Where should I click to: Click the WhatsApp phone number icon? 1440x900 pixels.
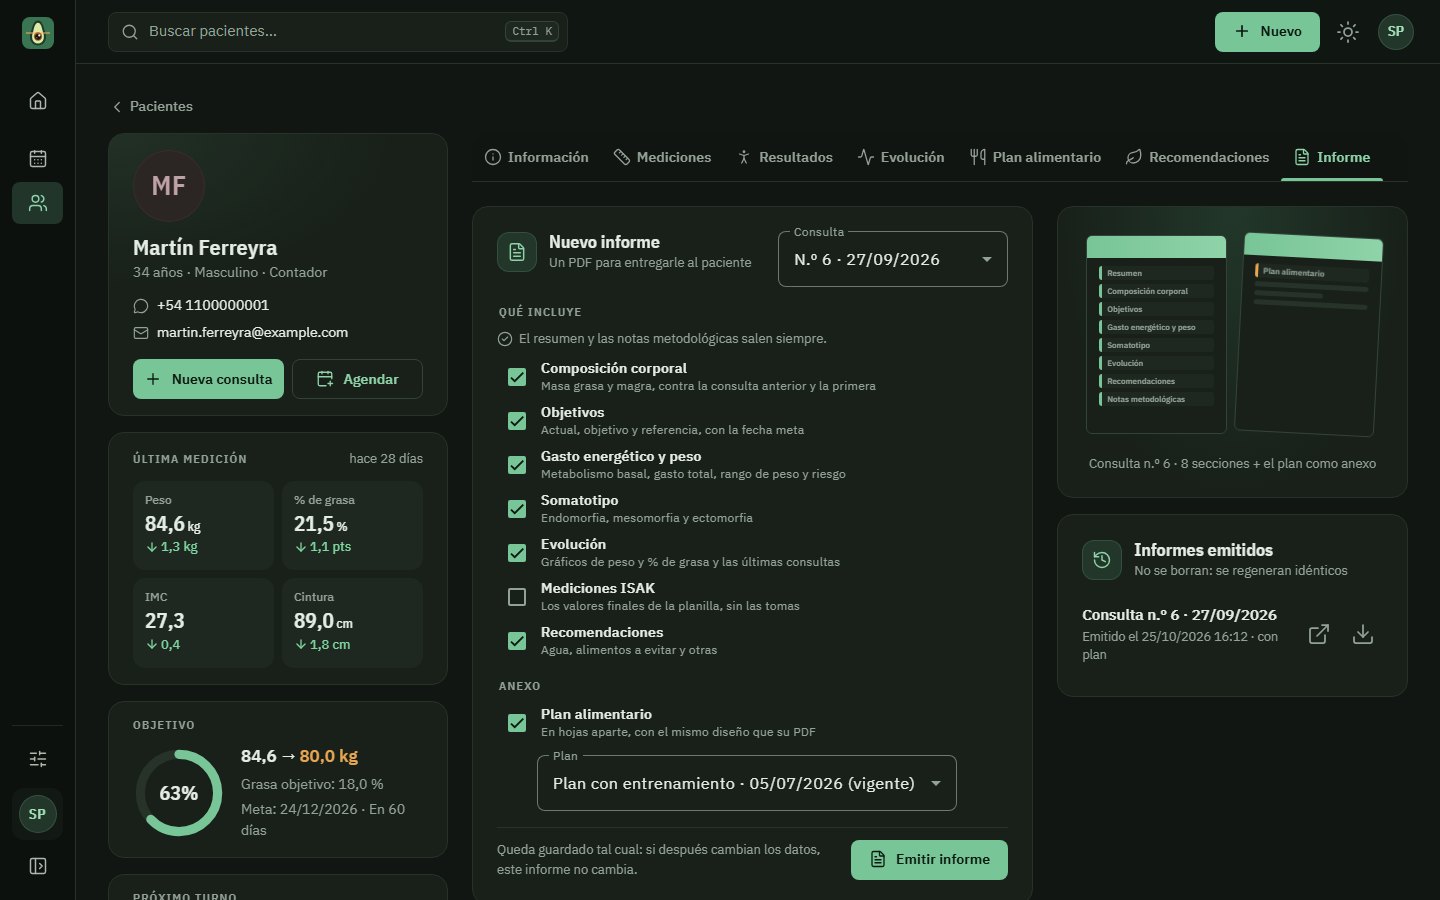(x=141, y=306)
